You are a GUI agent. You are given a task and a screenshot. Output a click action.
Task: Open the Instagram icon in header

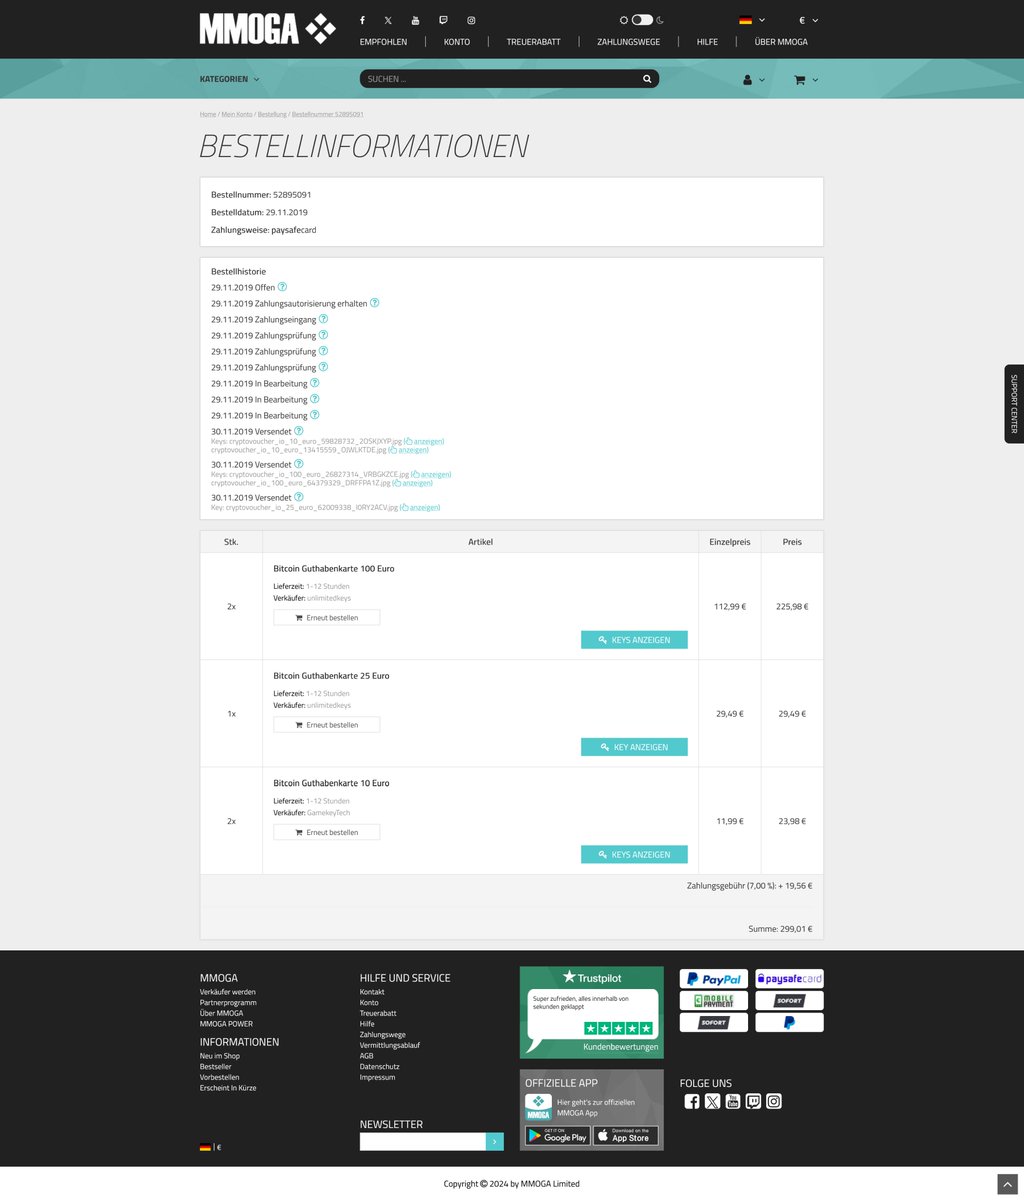(471, 20)
